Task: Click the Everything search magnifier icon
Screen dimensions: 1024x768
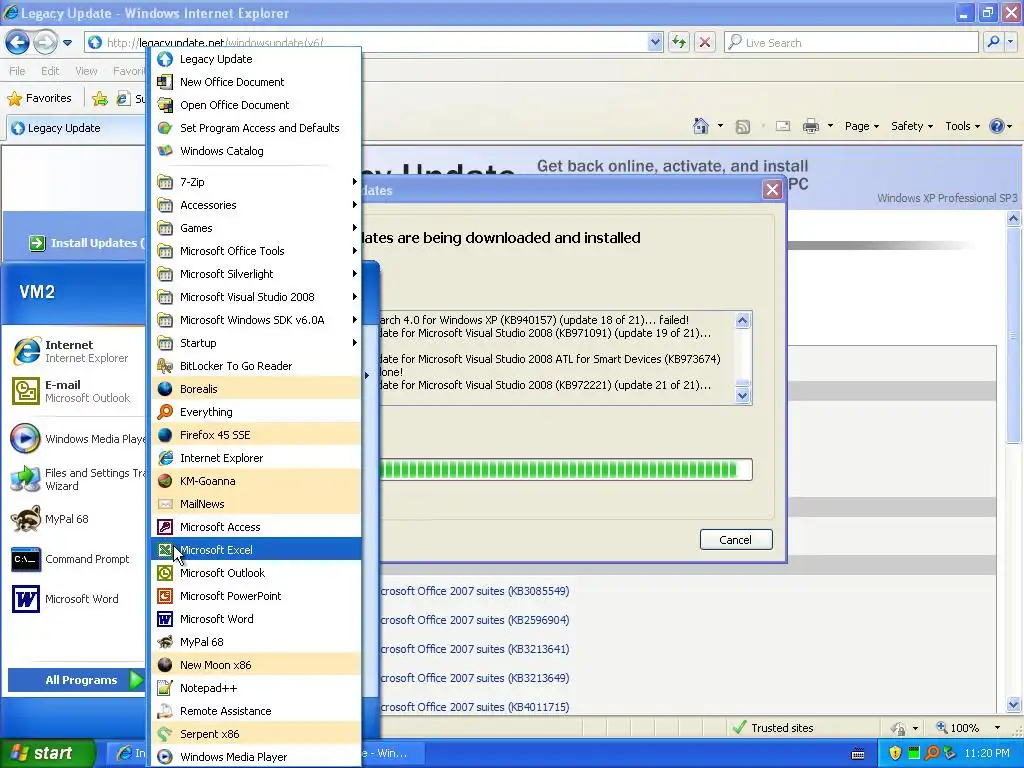Action: [165, 412]
